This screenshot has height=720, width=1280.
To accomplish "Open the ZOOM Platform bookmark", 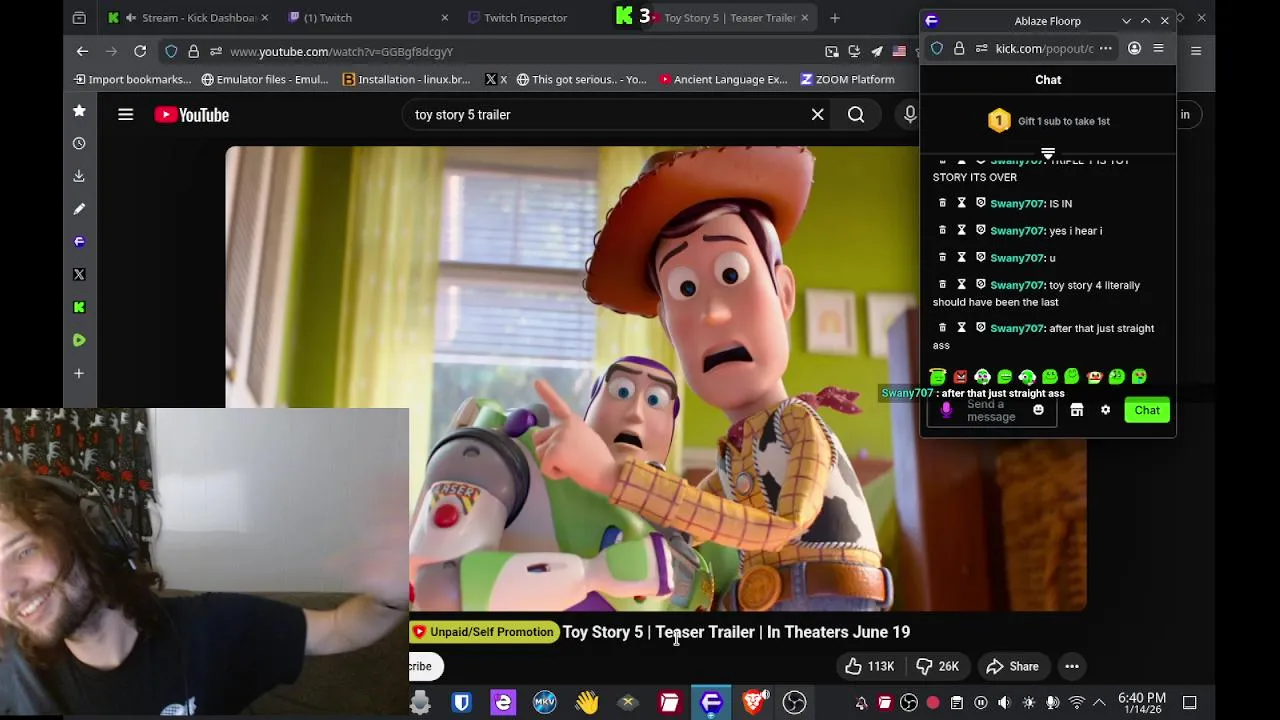I will point(847,79).
